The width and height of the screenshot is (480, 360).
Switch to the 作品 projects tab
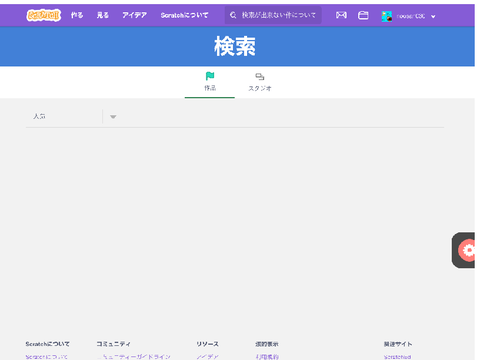[x=210, y=81]
